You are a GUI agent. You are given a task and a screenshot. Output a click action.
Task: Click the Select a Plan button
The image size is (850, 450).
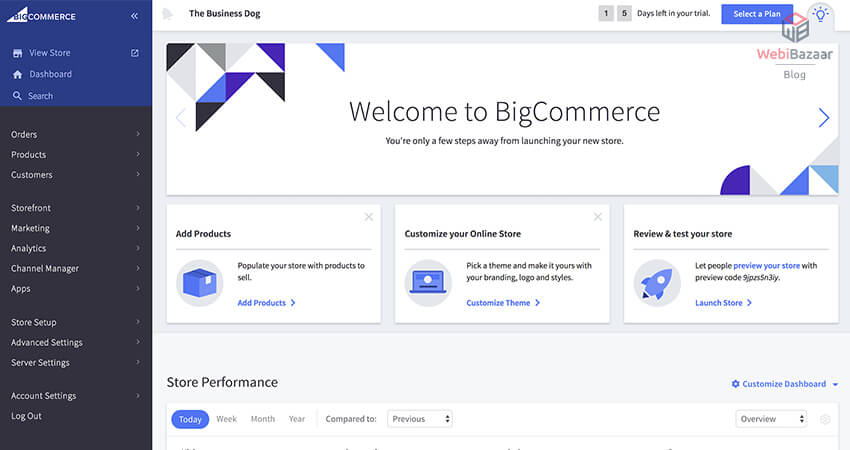[x=757, y=14]
